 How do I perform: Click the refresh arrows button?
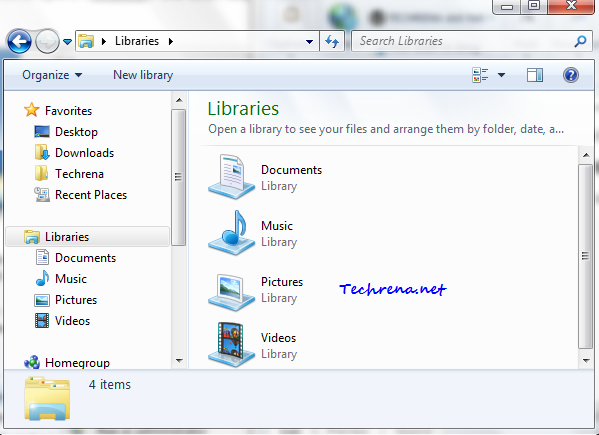click(x=332, y=41)
